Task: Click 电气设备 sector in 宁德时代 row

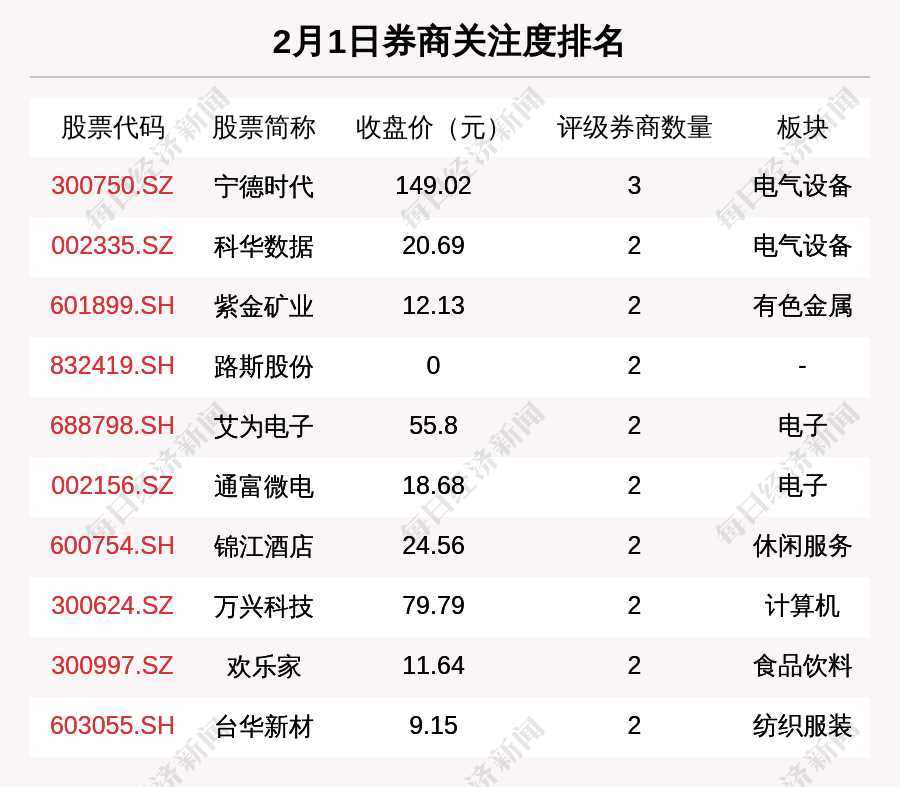Action: pos(802,186)
